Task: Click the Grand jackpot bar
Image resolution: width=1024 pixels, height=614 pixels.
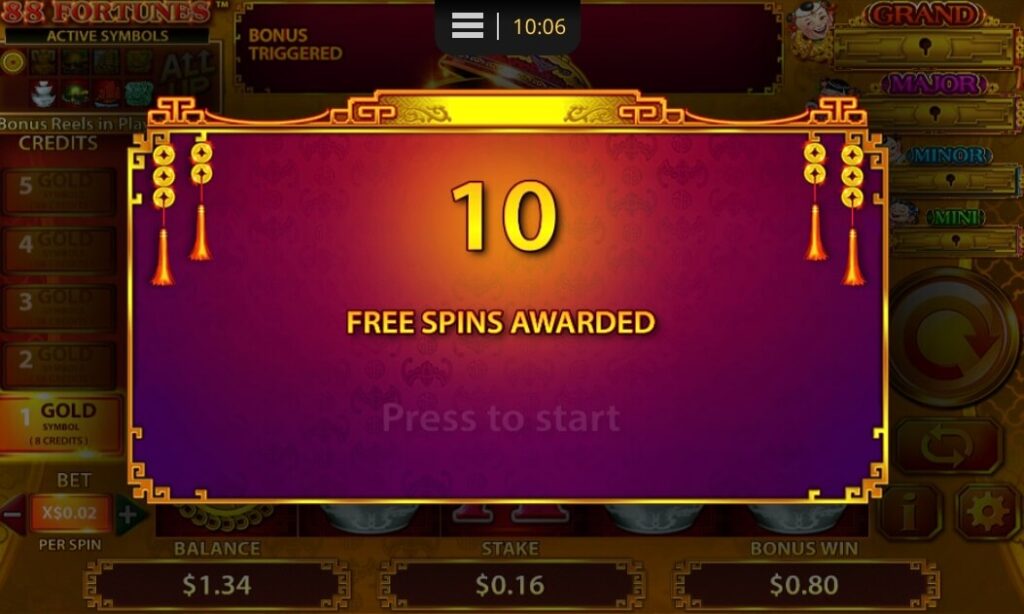Action: [x=923, y=48]
